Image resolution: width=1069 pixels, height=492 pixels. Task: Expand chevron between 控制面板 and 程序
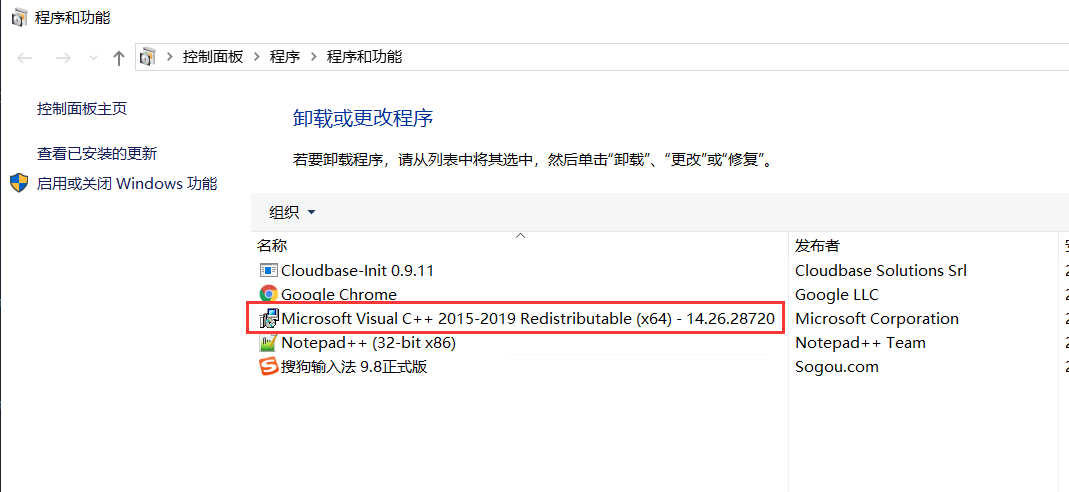pos(257,57)
